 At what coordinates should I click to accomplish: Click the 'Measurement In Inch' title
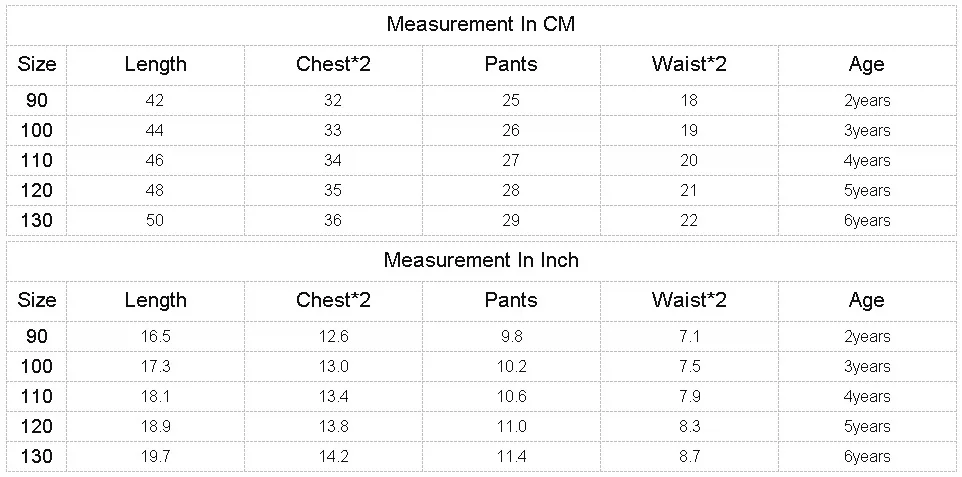(x=481, y=260)
